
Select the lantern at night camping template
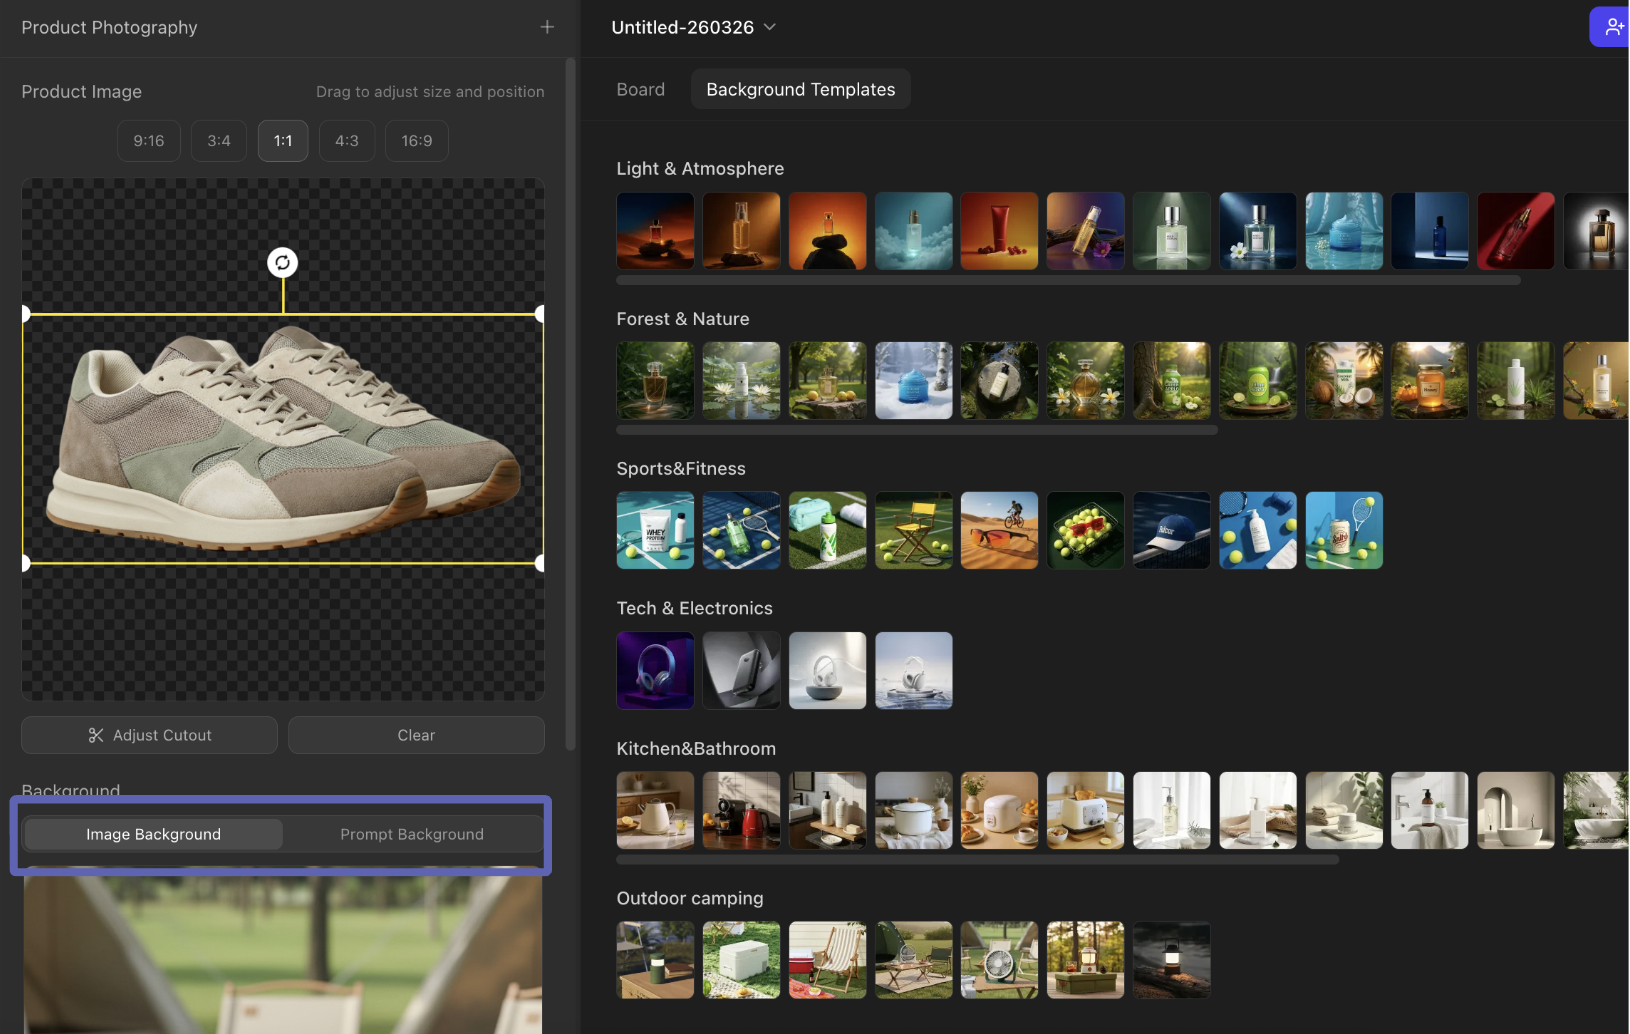[x=1171, y=960]
